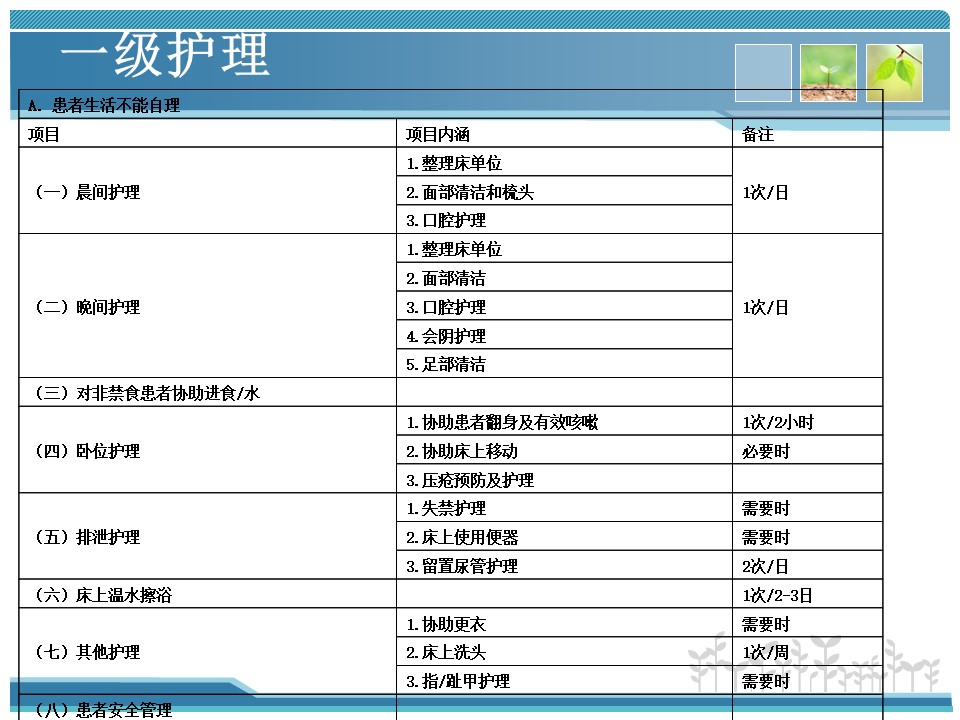Viewport: 960px width, 720px height.
Task: Click the slide title 一级护理
Action: pyautogui.click(x=165, y=54)
